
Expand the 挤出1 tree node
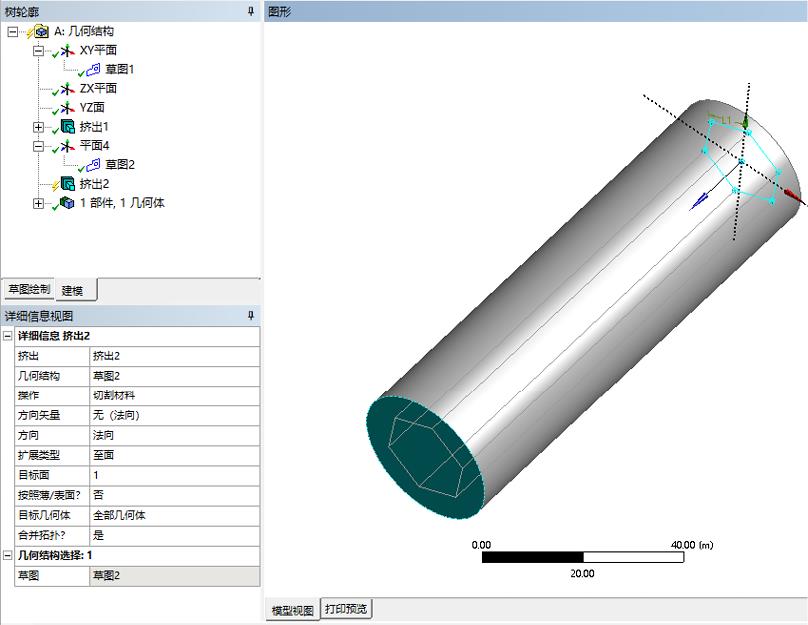click(38, 127)
